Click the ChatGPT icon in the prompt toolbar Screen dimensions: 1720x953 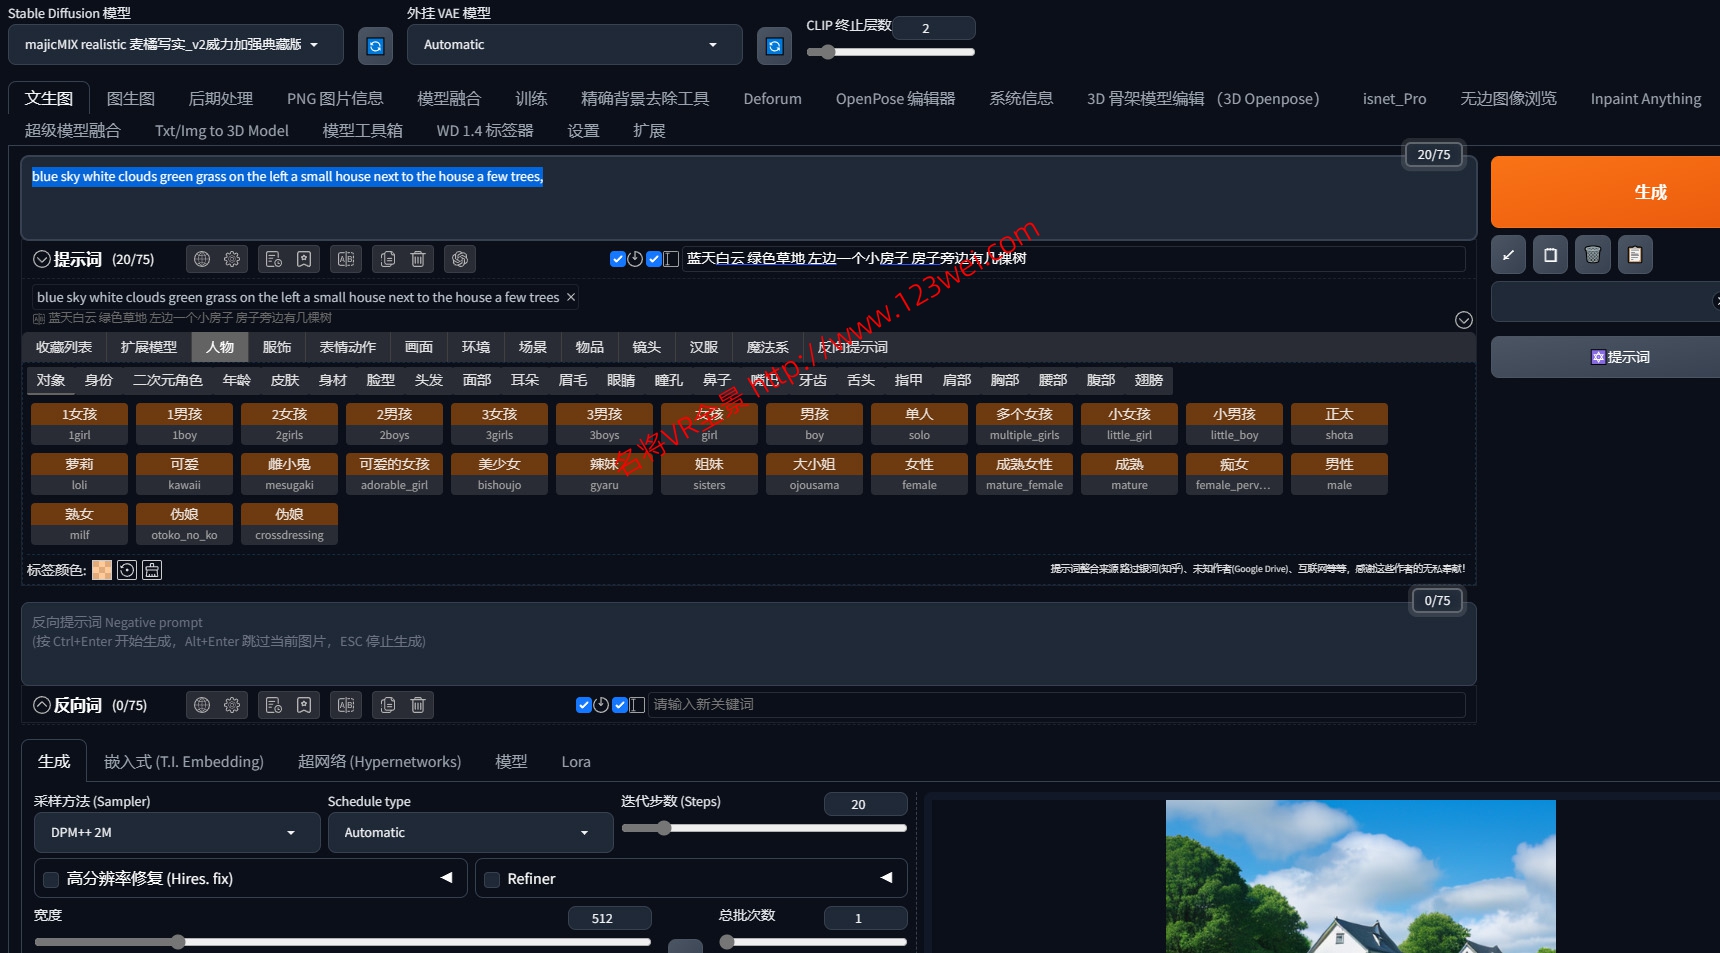pyautogui.click(x=460, y=259)
